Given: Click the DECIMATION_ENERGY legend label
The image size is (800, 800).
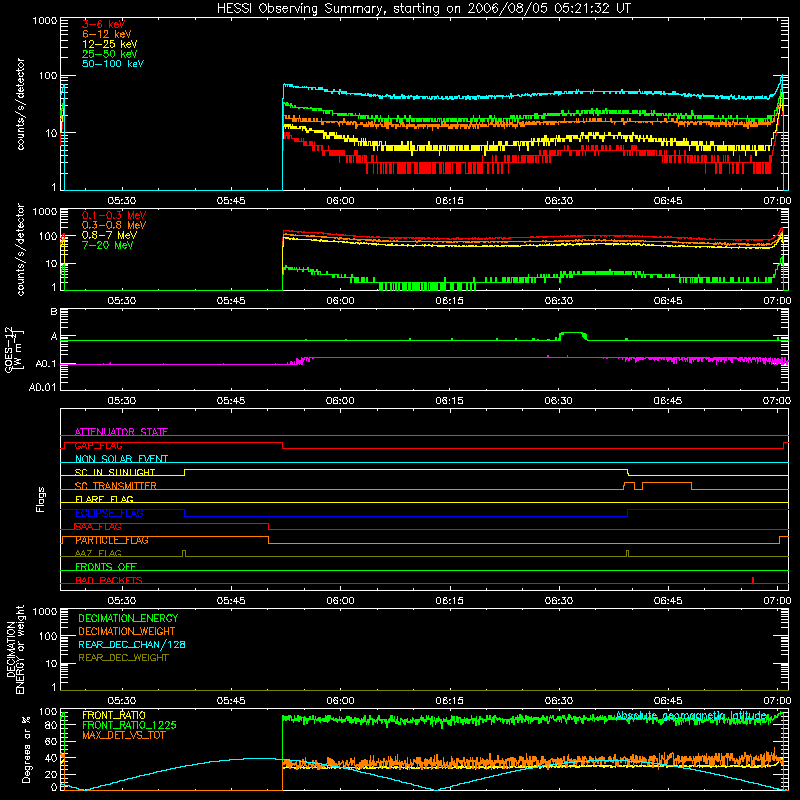Looking at the screenshot, I should click(128, 618).
